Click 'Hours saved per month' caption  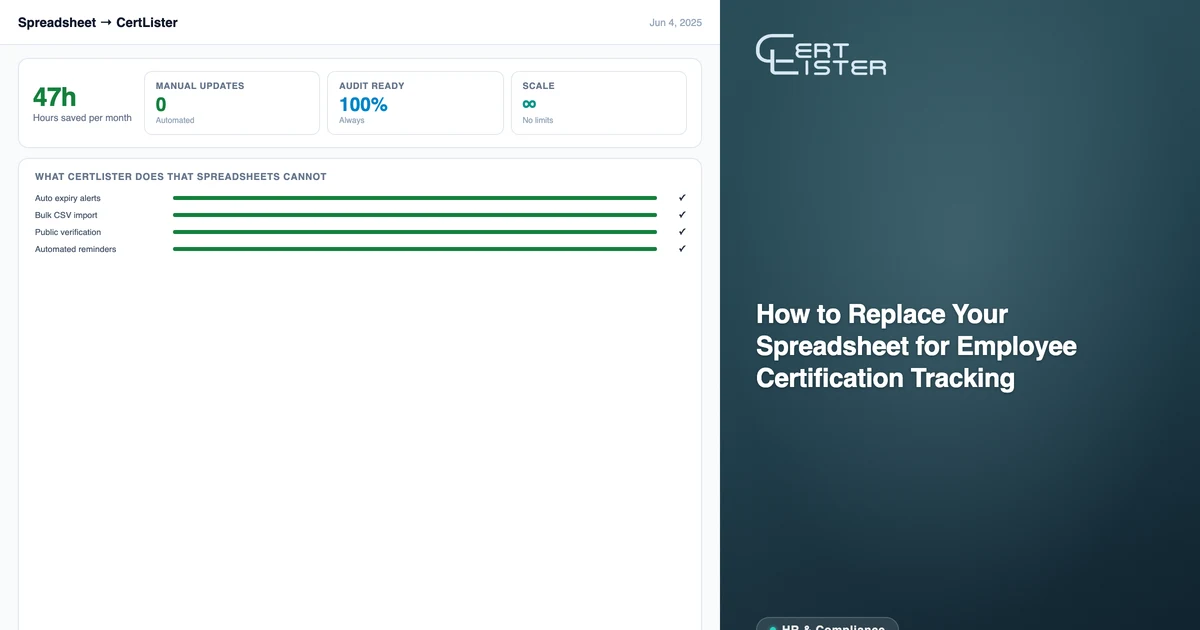(82, 118)
